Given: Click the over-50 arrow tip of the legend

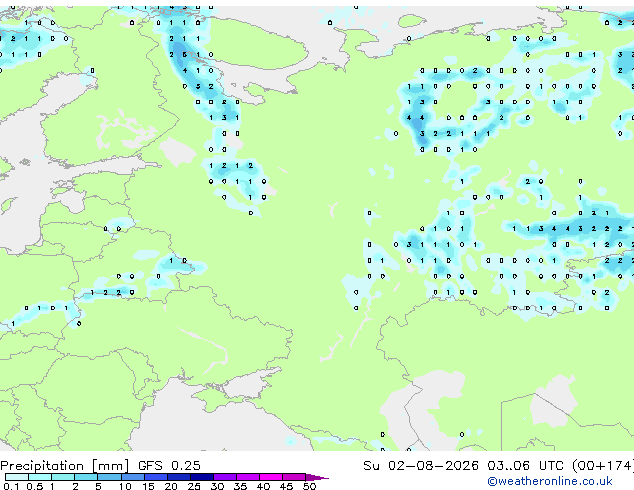Looking at the screenshot, I should tap(317, 477).
